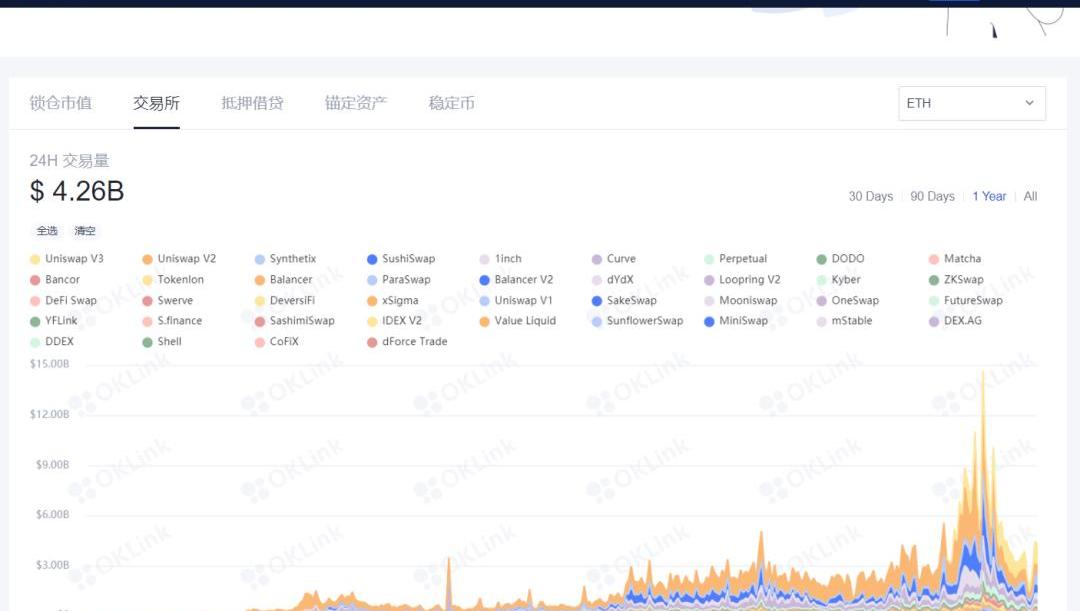This screenshot has height=611, width=1080.
Task: Click the Value Liquid legend dot
Action: pos(484,322)
